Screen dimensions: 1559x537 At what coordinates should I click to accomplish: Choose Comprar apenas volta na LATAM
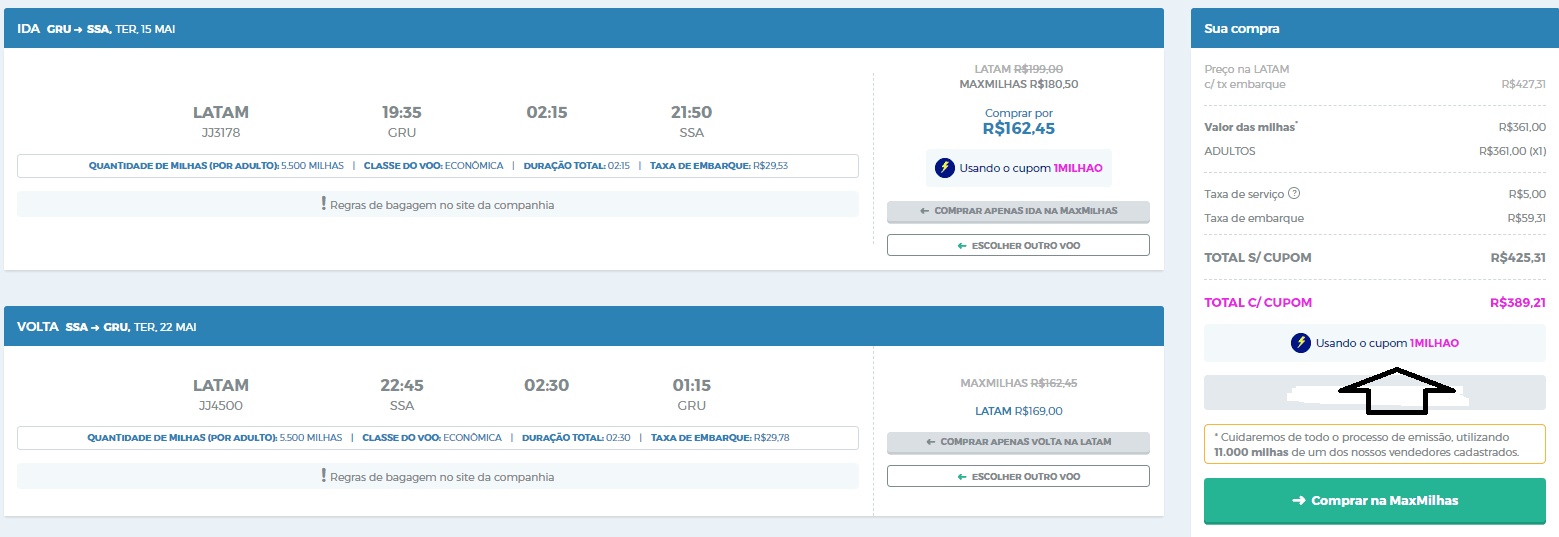click(1018, 442)
